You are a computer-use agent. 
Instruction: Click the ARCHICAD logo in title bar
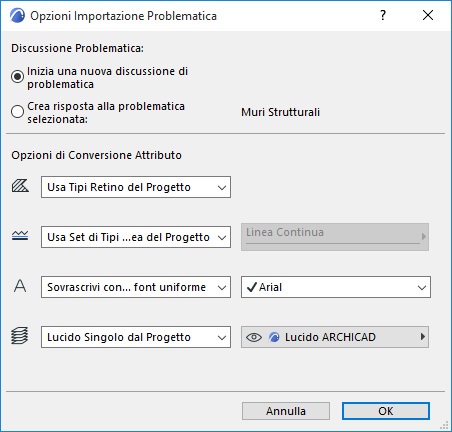click(x=17, y=15)
